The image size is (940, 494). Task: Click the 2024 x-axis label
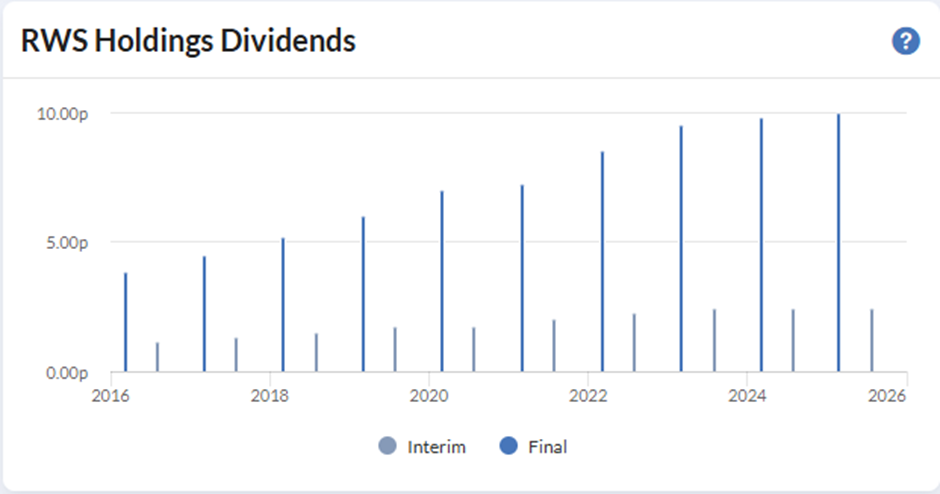(747, 396)
